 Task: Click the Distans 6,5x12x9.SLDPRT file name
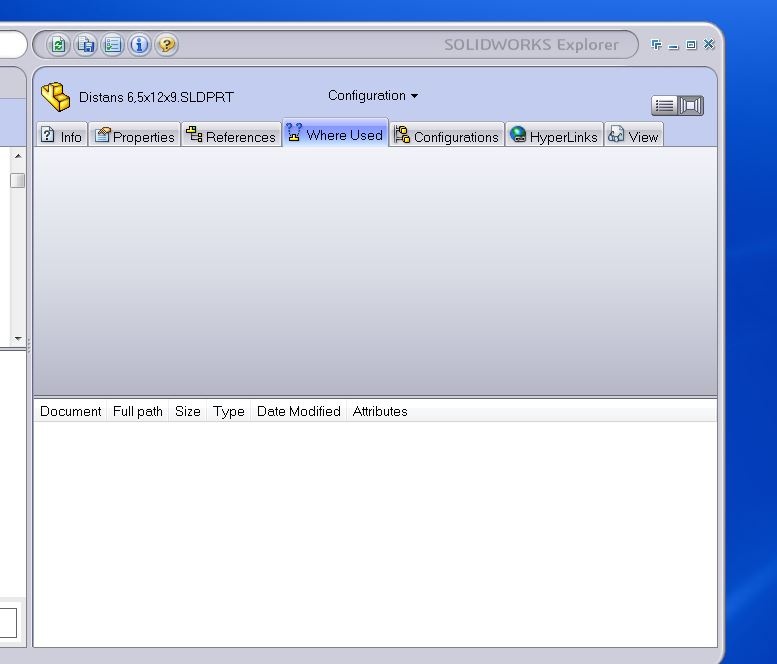(x=156, y=97)
